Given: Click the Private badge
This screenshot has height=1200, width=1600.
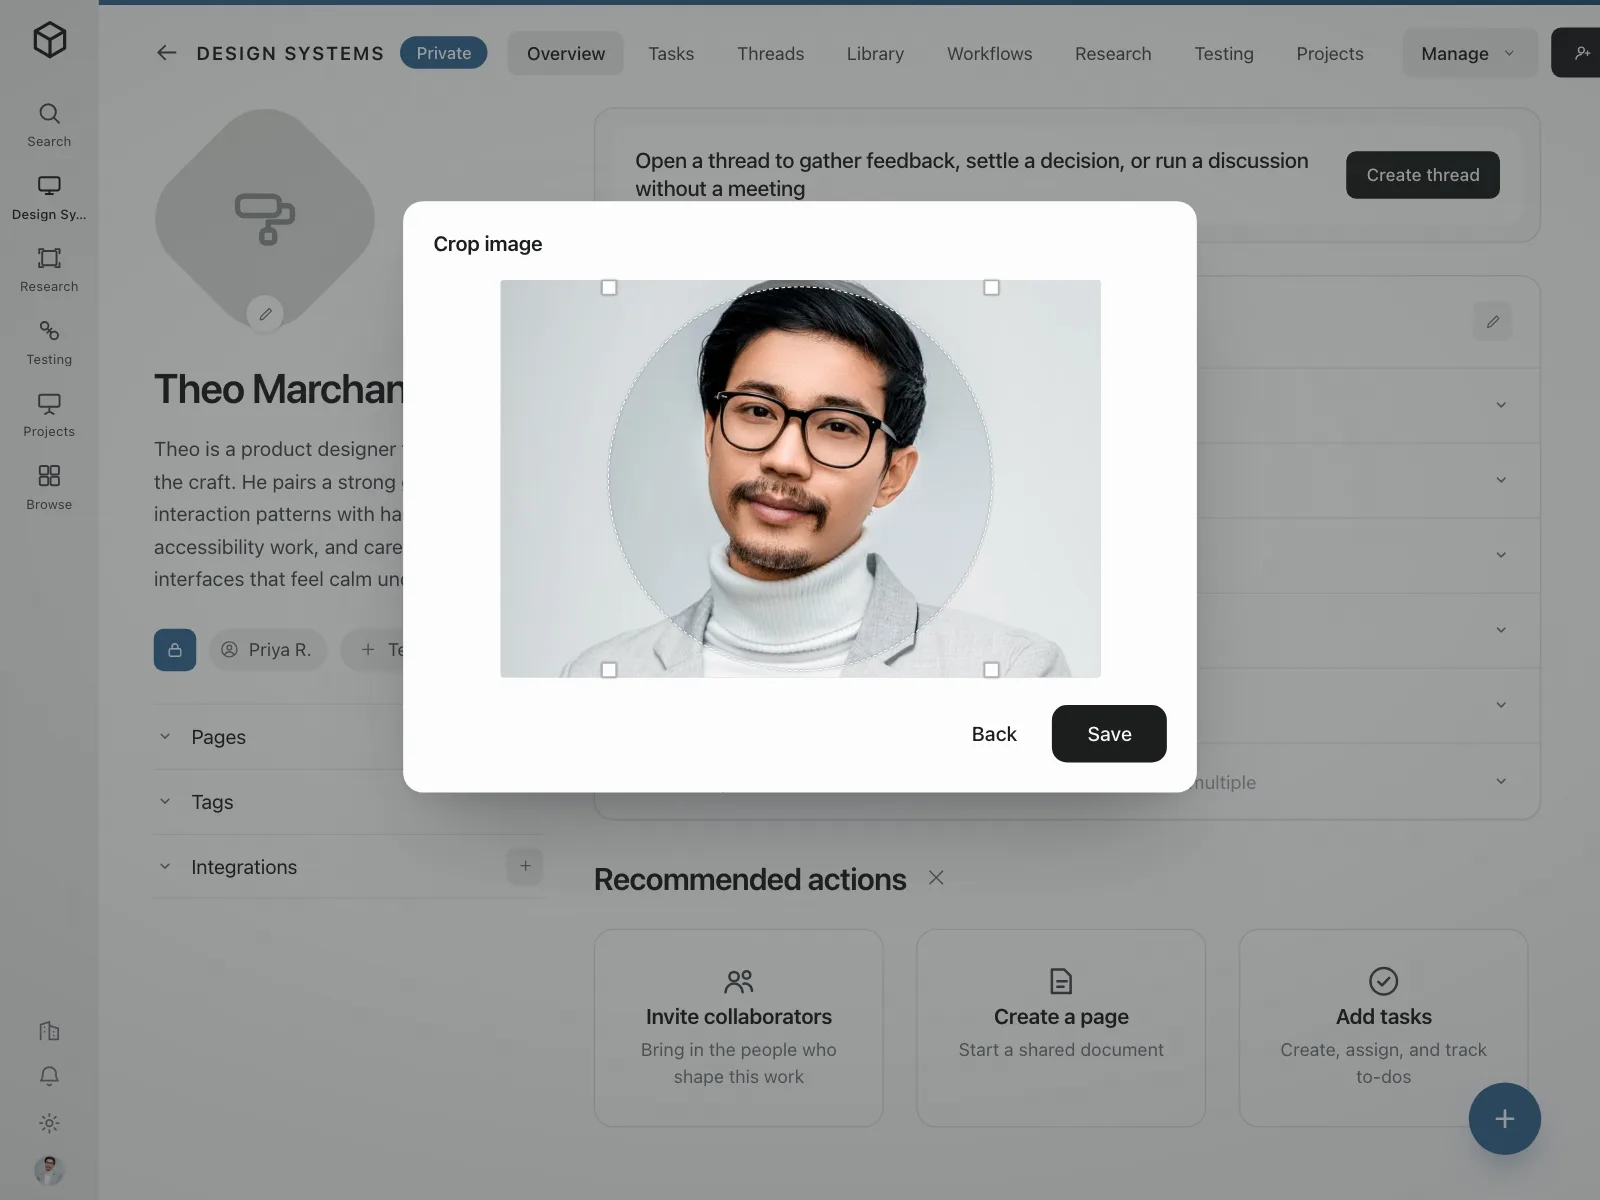Looking at the screenshot, I should [444, 53].
